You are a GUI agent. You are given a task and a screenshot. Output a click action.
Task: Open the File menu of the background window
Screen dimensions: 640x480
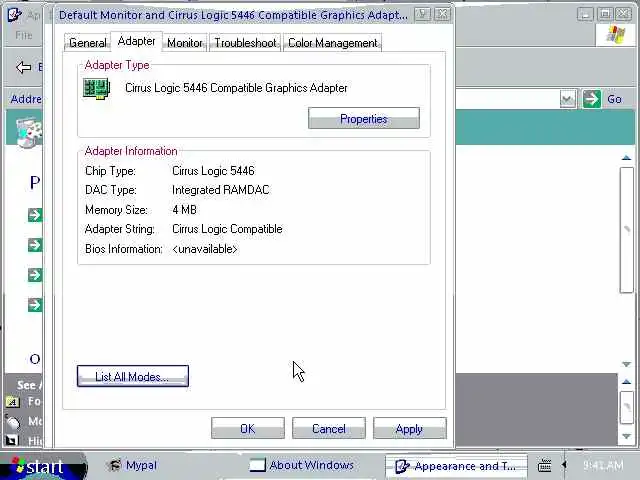23,36
